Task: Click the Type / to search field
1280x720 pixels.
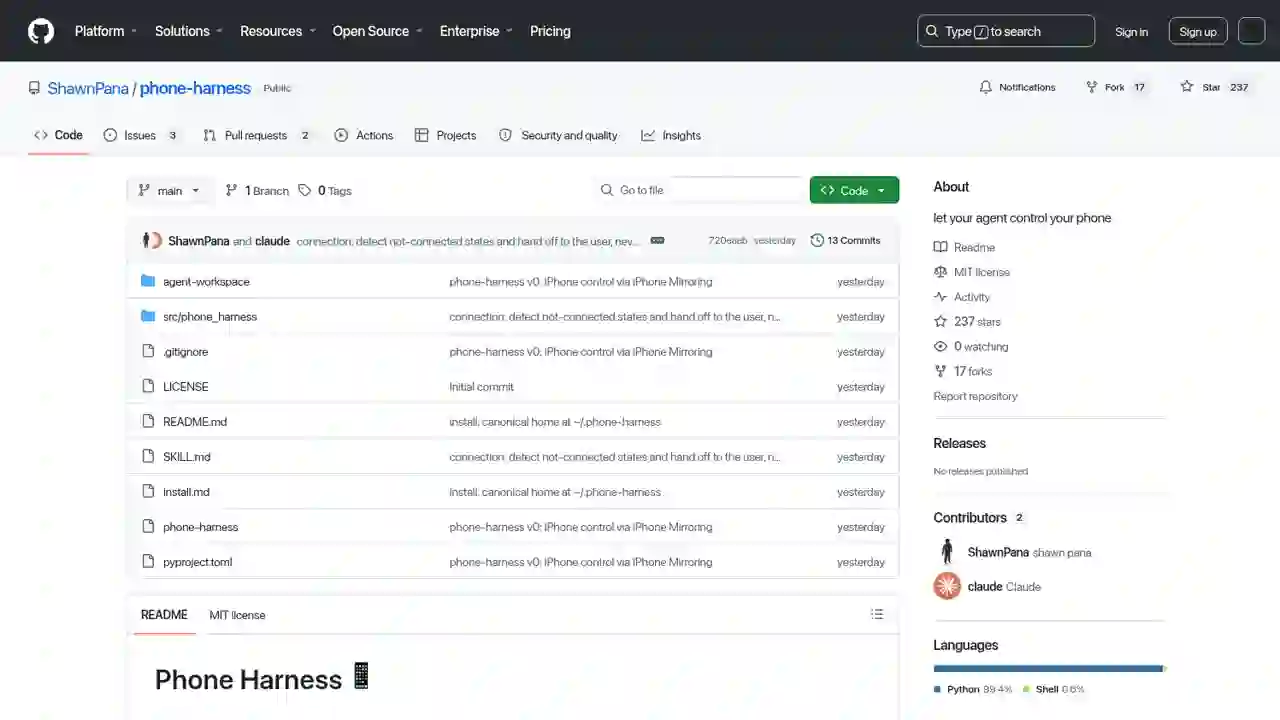Action: pos(1006,31)
